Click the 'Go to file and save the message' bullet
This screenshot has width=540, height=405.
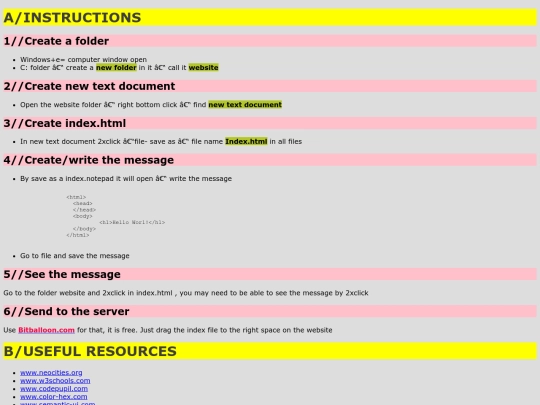pyautogui.click(x=75, y=256)
